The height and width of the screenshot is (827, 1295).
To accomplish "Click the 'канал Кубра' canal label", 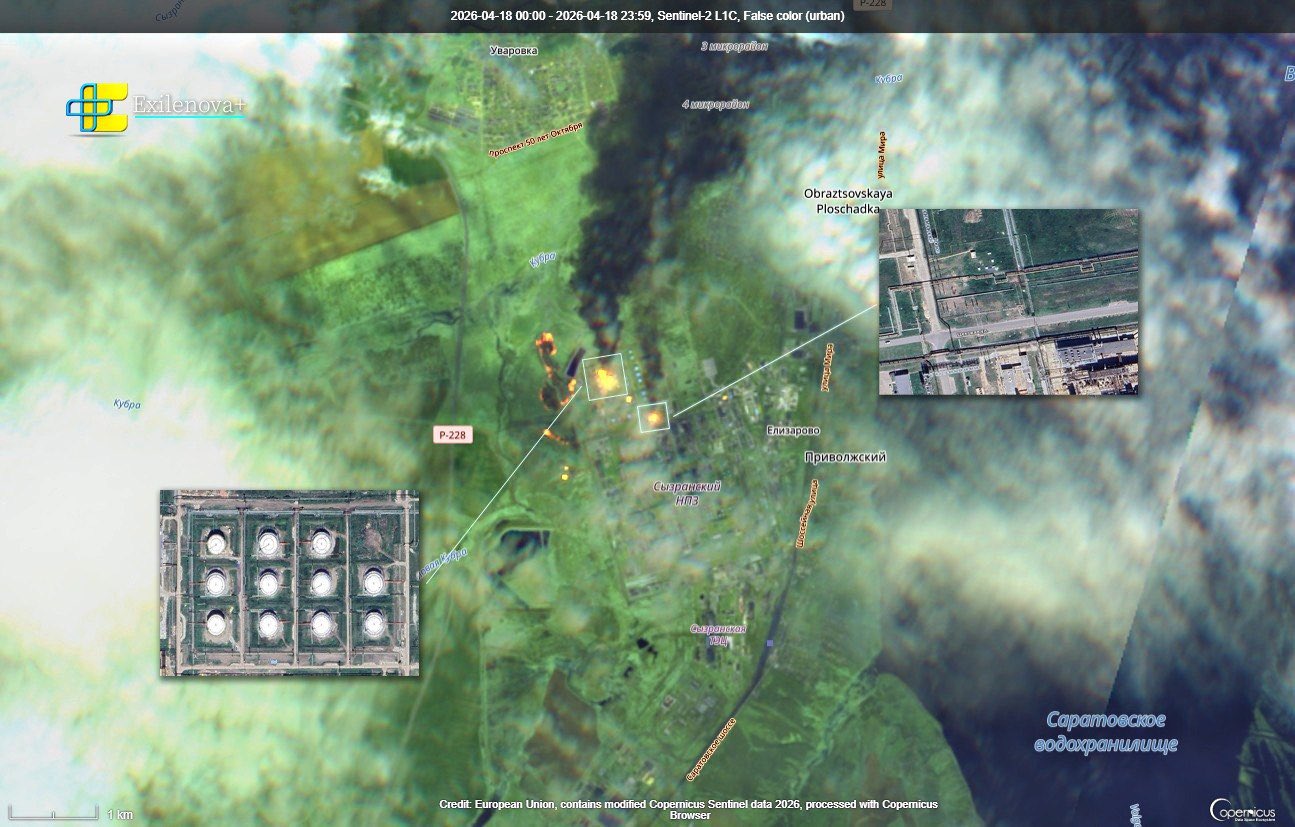I will pyautogui.click(x=444, y=563).
